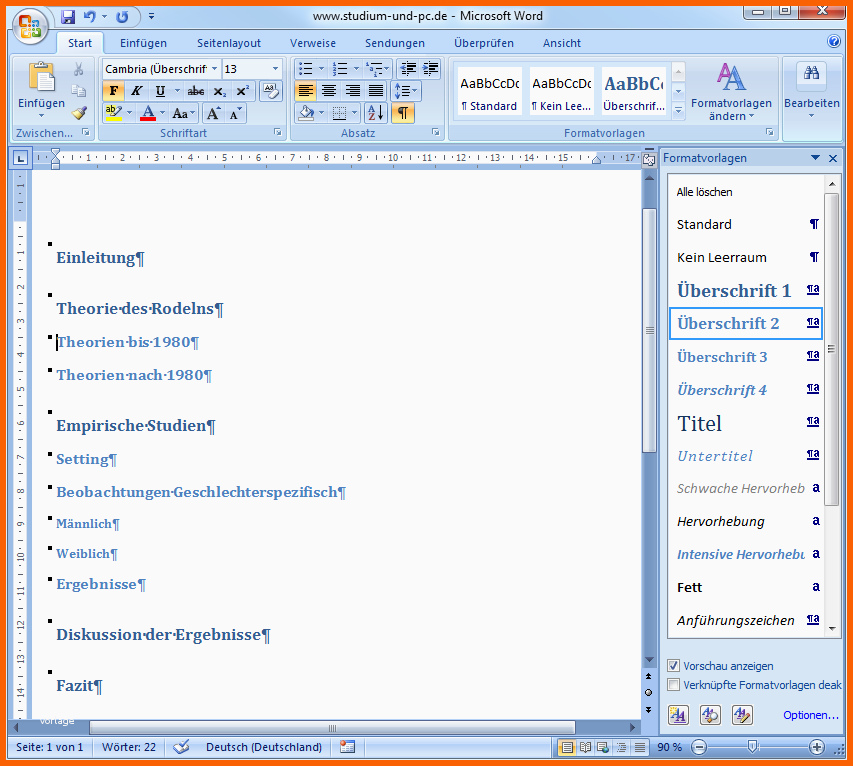
Task: Expand the styles gallery More arrow
Action: tap(678, 110)
